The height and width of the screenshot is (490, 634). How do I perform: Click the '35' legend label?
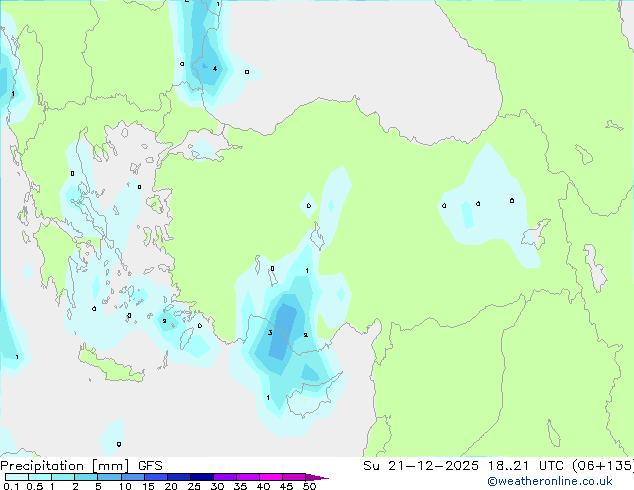(x=240, y=486)
